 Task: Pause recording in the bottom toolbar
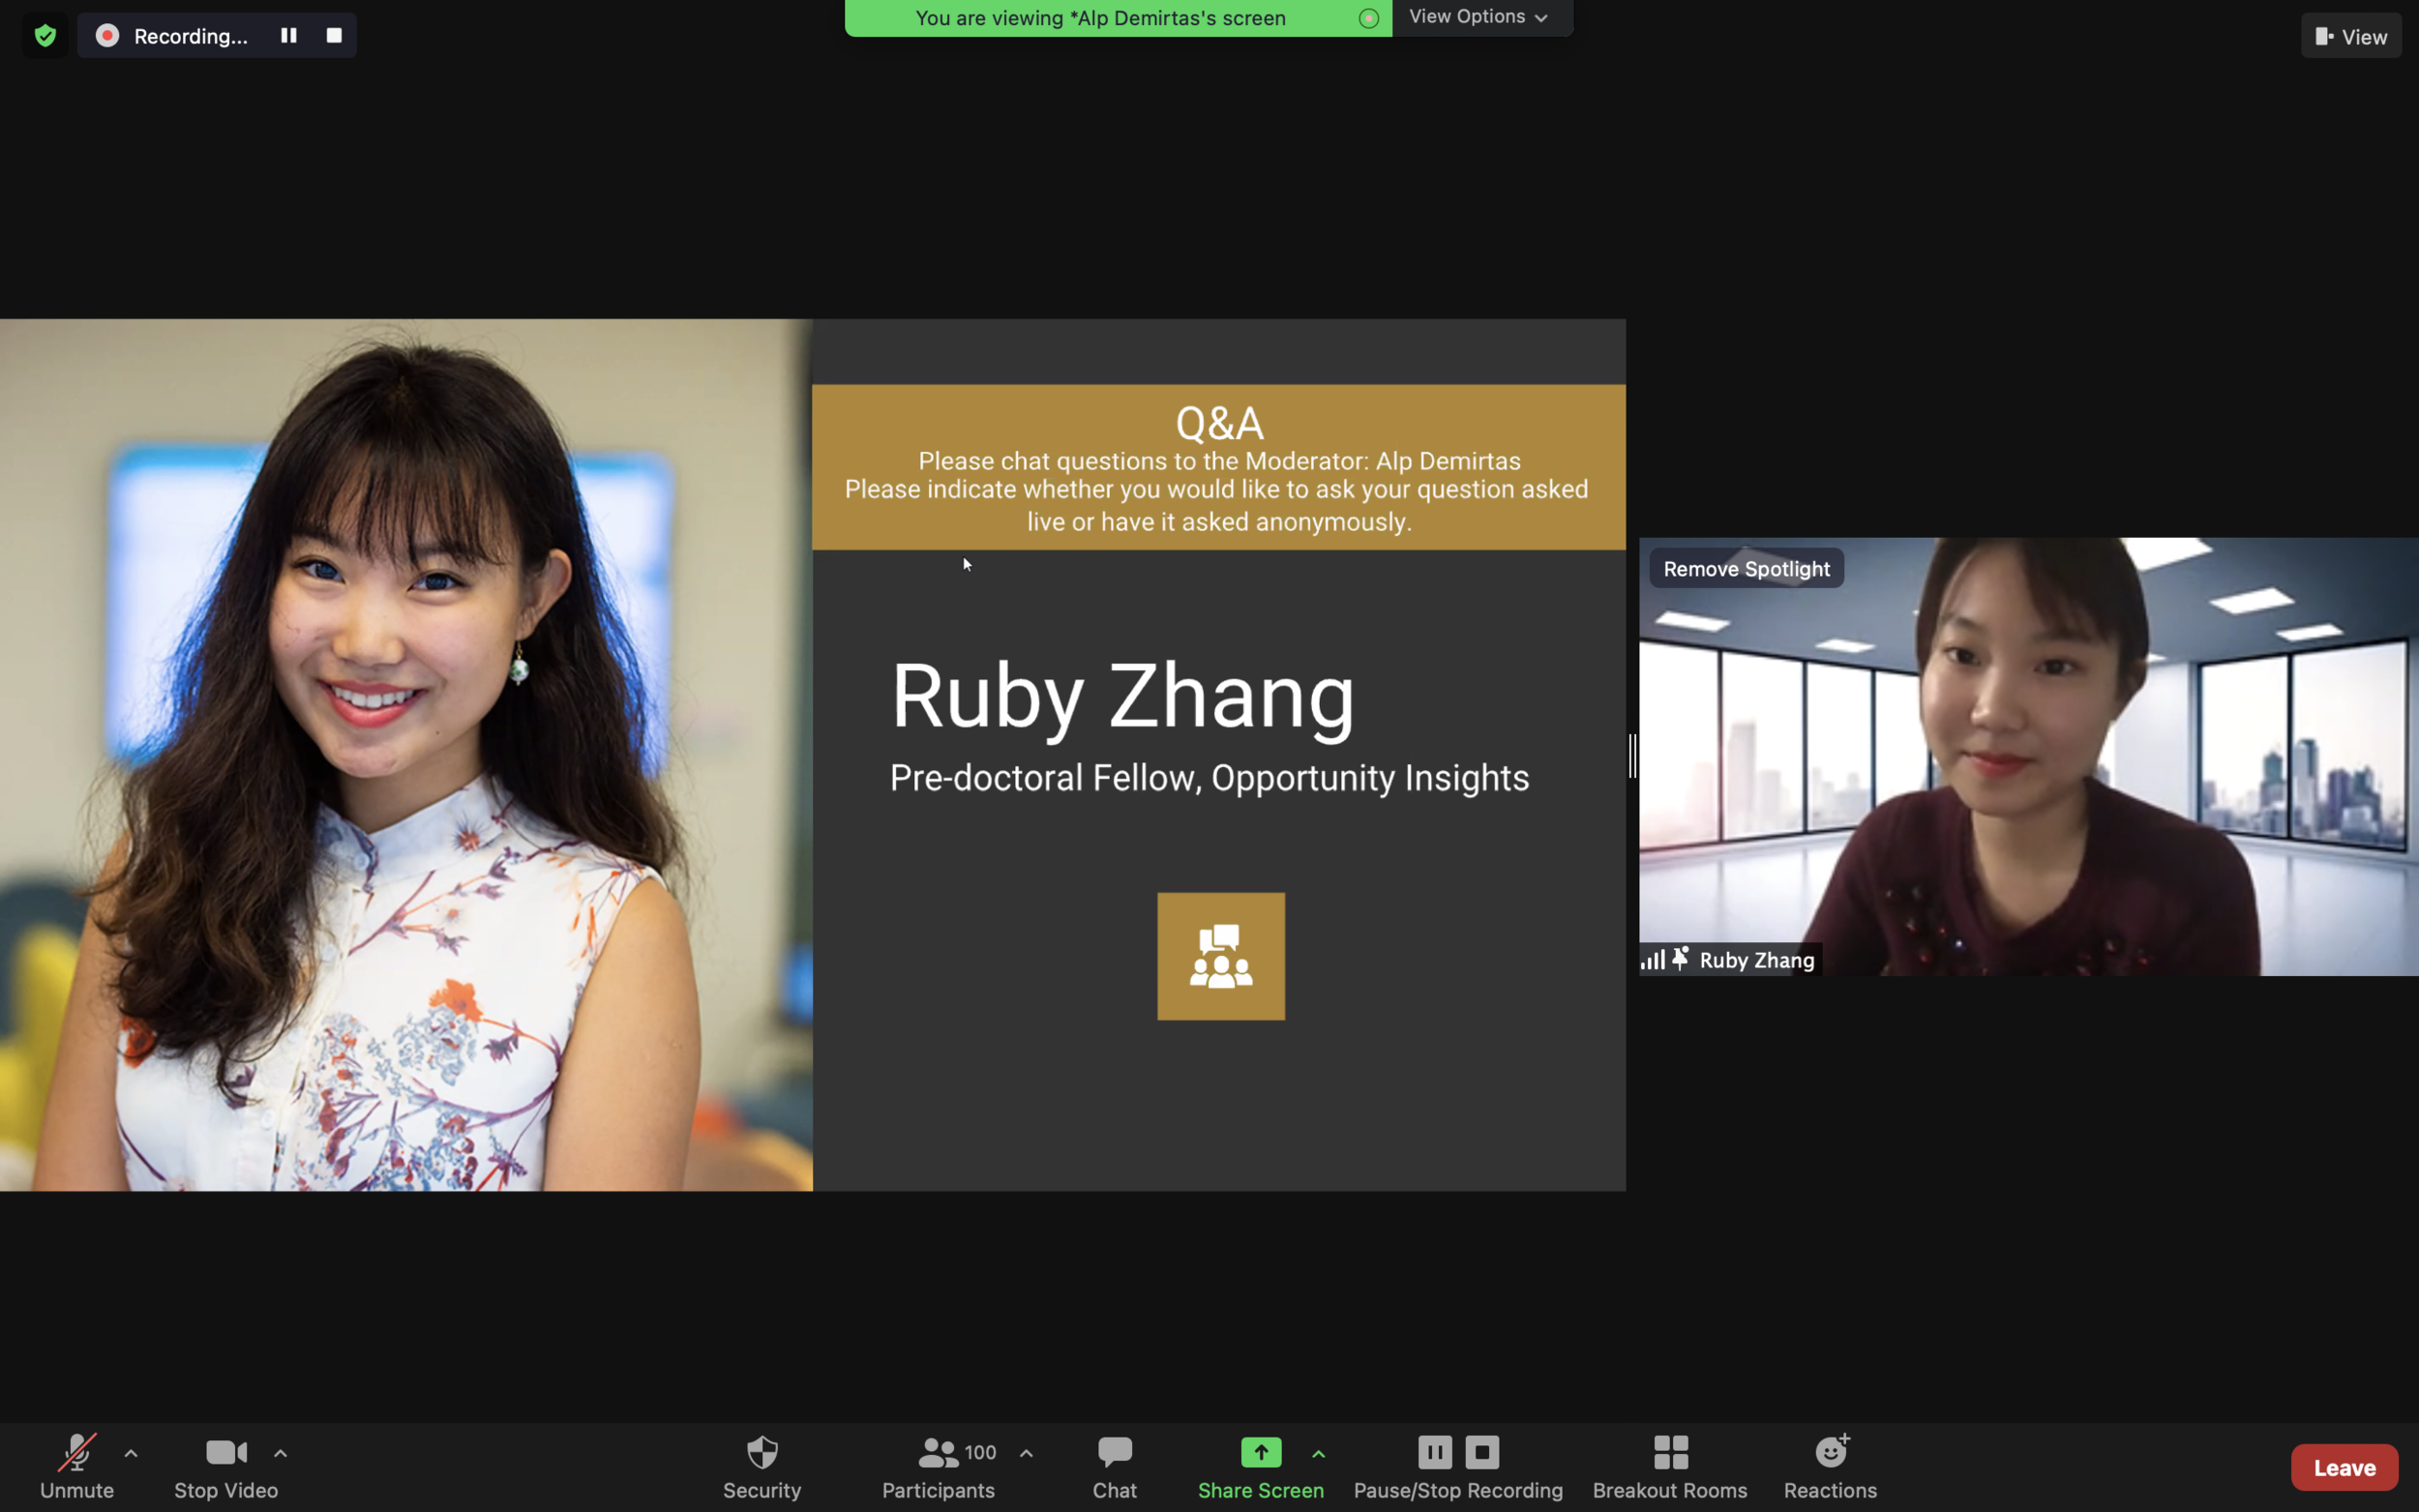[x=1435, y=1452]
